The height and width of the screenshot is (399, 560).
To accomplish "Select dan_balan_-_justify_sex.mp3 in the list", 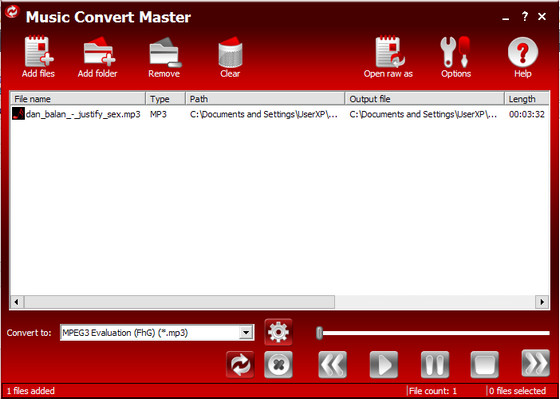I will pyautogui.click(x=83, y=114).
